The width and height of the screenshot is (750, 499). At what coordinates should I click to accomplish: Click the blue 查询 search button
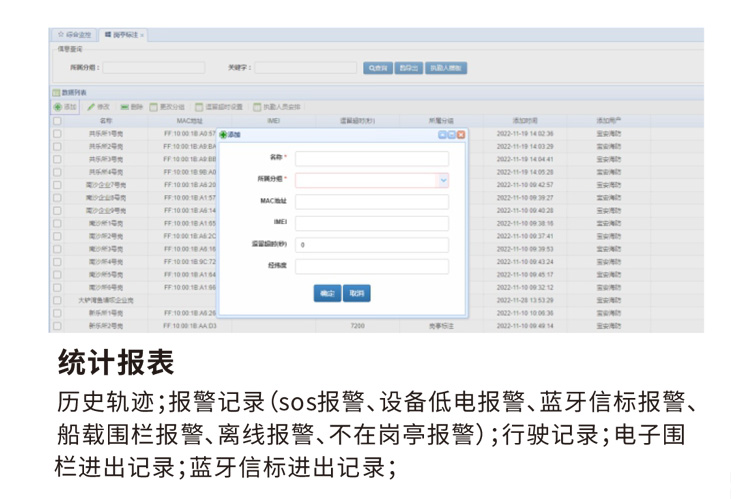(376, 68)
